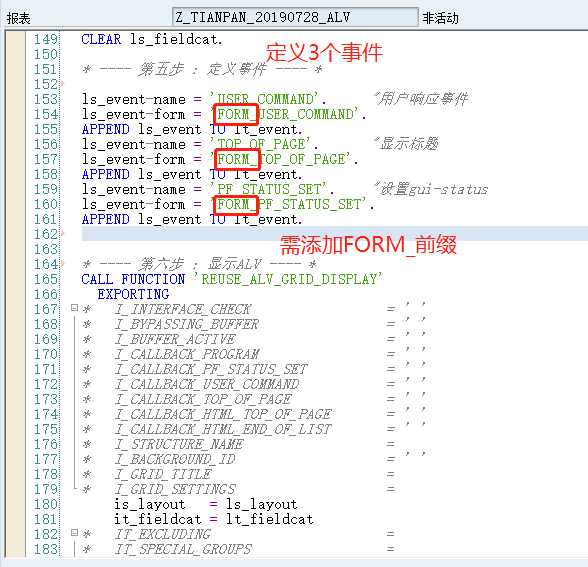Image resolution: width=588 pixels, height=567 pixels.
Task: Click 'I_GRID_SETTINGS' commented parameter
Action: click(175, 489)
